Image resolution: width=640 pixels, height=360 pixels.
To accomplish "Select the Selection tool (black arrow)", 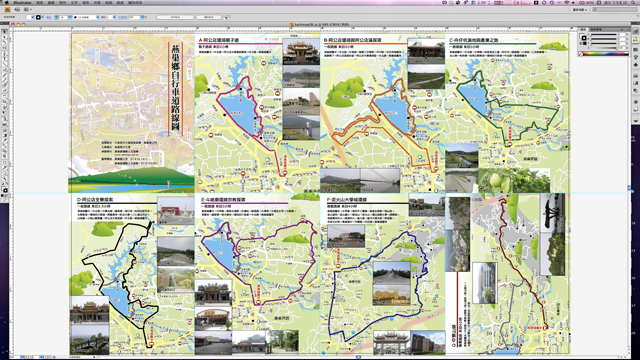I will [x=4, y=32].
